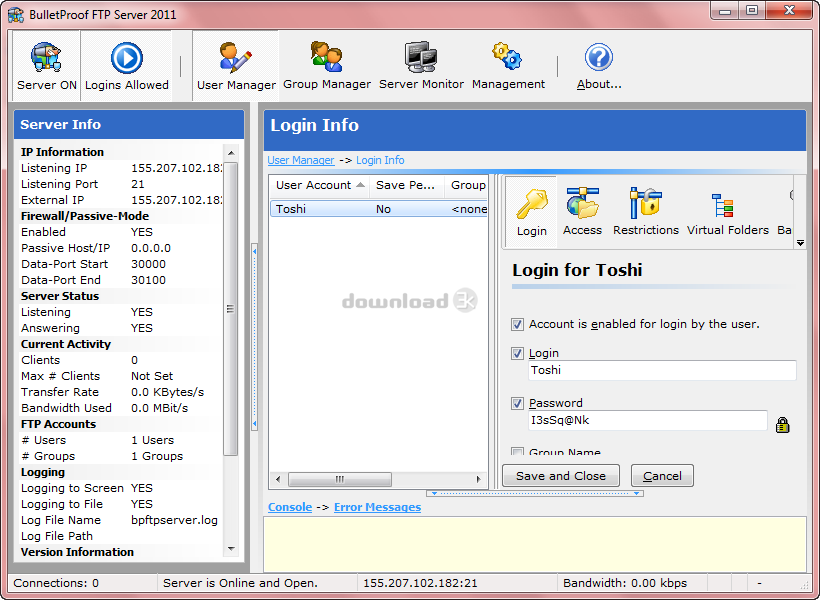Toggle the Login checkbox
The image size is (820, 600).
click(517, 354)
